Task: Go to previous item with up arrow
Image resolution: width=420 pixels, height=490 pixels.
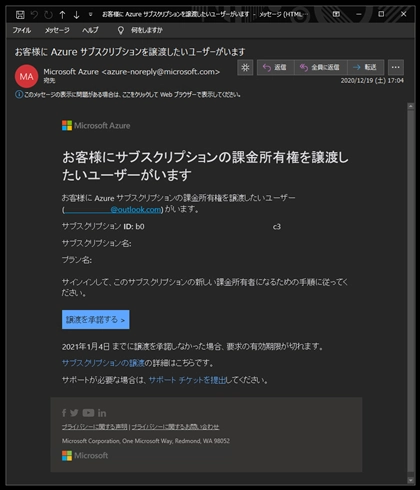Action: 62,14
